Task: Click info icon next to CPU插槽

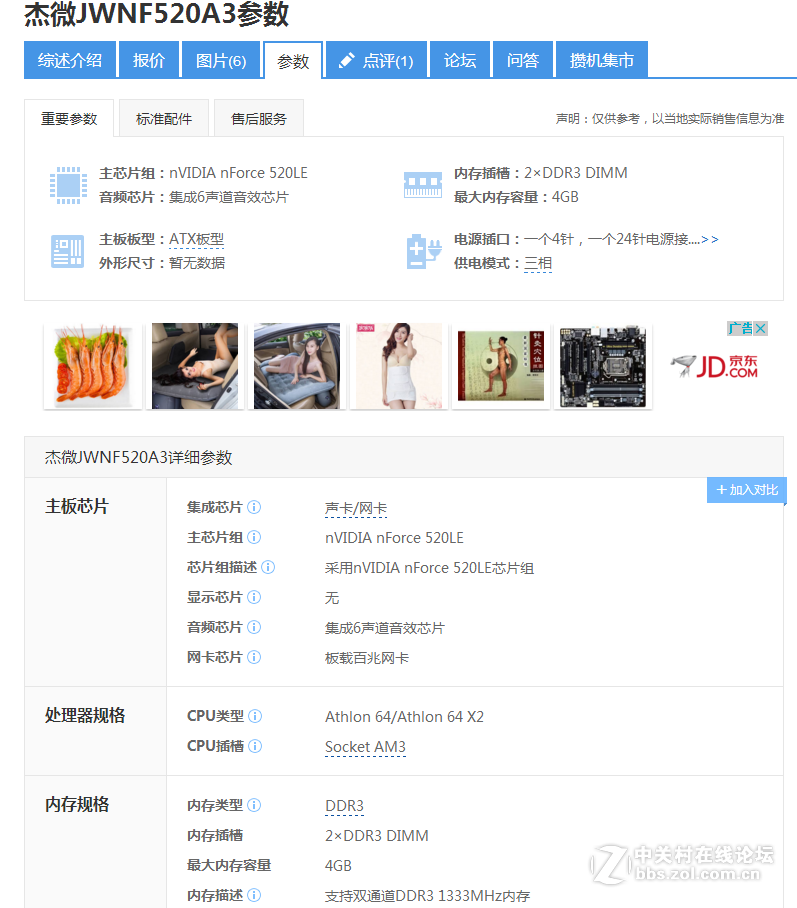Action: click(x=255, y=746)
